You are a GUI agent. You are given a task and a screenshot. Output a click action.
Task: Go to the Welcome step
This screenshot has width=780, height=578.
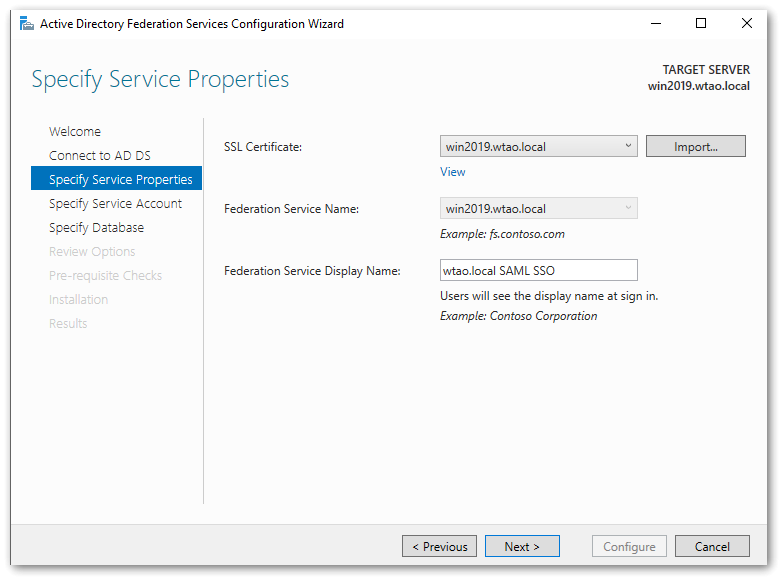pyautogui.click(x=75, y=132)
